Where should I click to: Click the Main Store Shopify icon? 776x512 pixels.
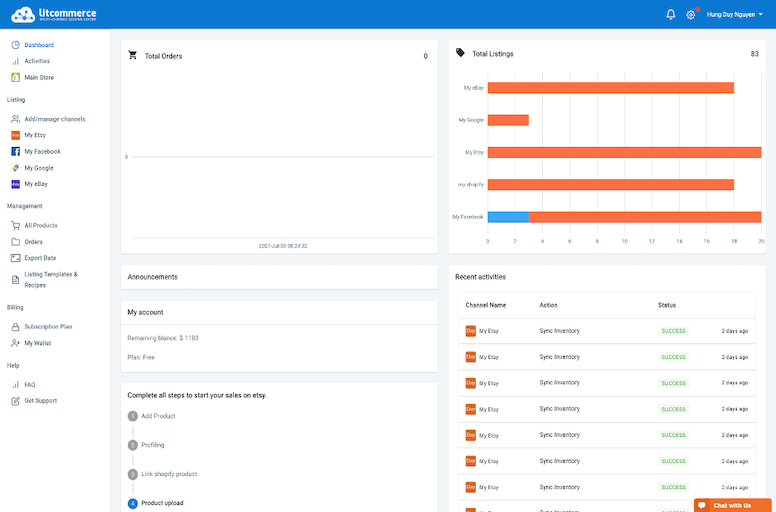(x=15, y=78)
